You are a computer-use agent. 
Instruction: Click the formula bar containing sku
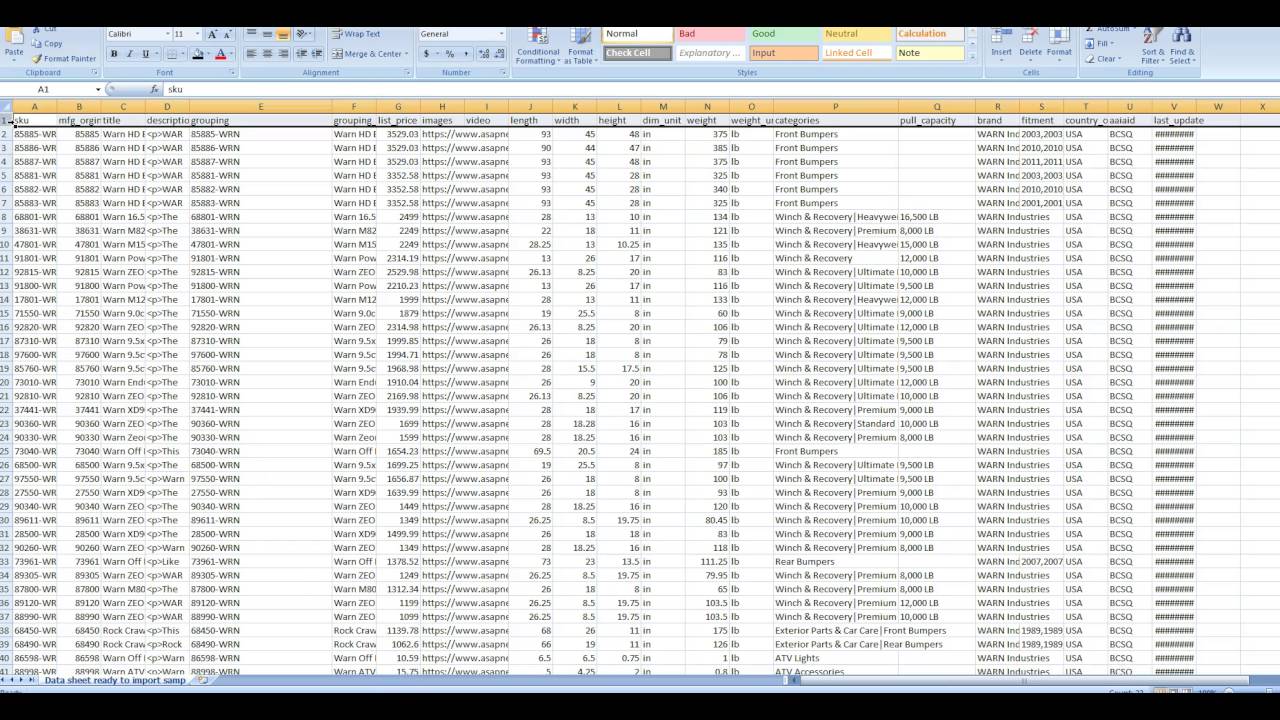720,89
